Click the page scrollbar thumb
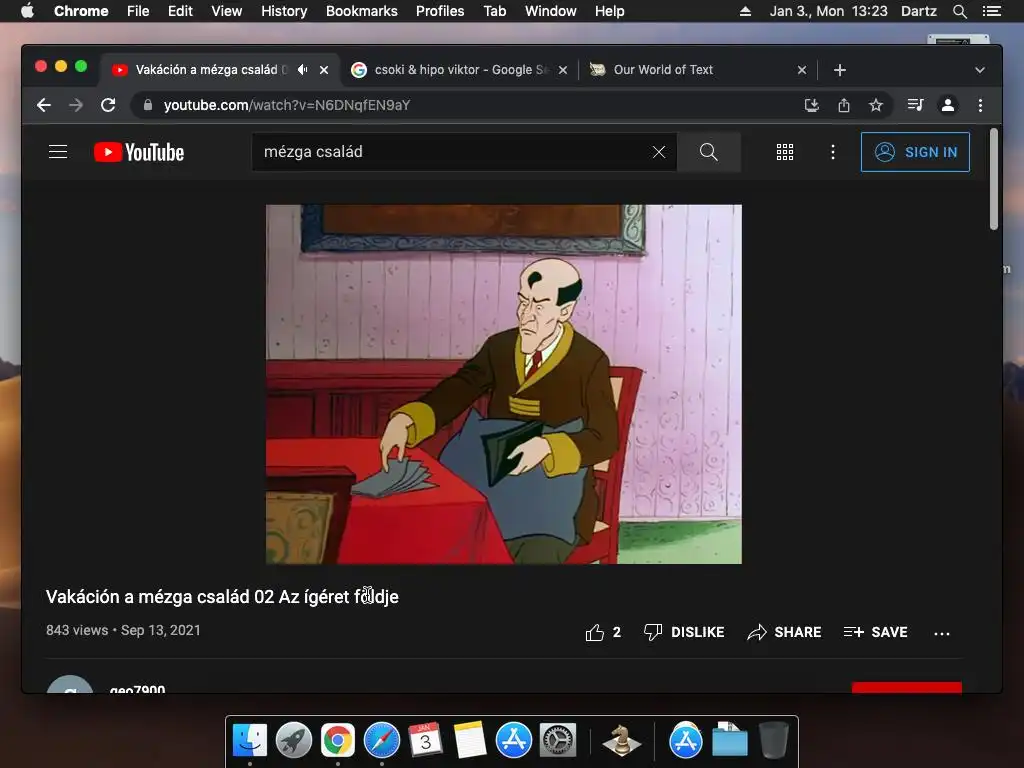 tap(993, 179)
